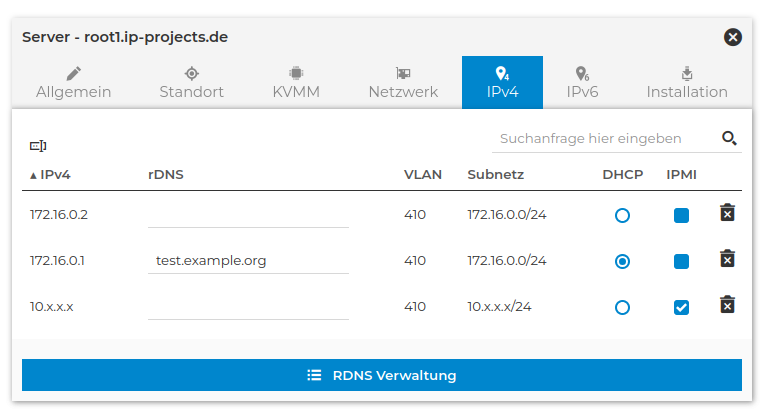Switch to the IPv6 tab

pyautogui.click(x=582, y=83)
